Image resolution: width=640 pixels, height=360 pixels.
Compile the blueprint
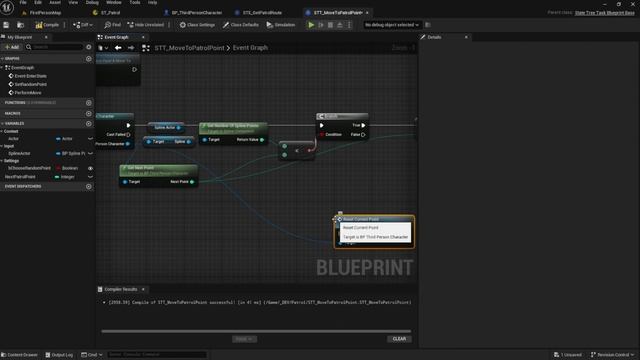[47, 25]
